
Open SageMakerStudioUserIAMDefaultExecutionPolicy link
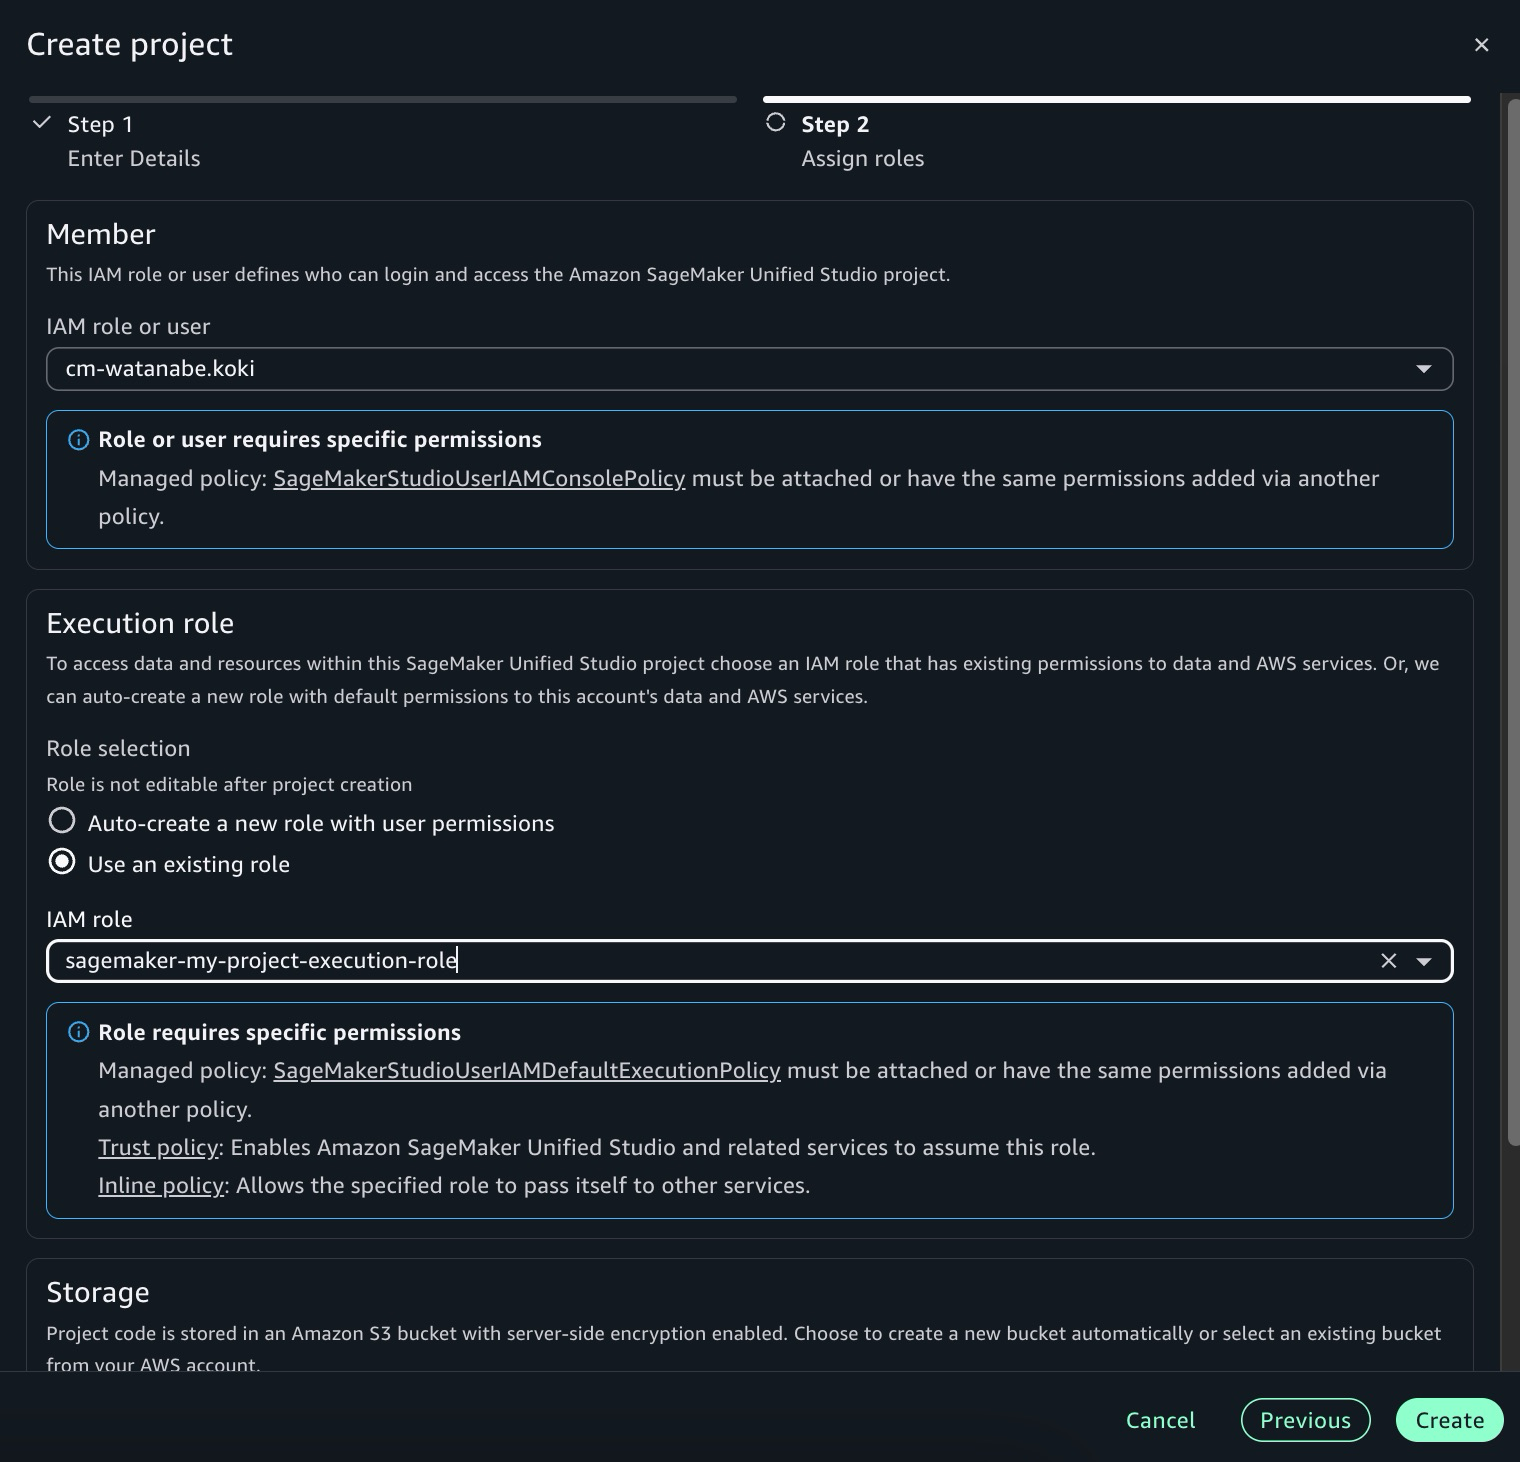(x=526, y=1071)
